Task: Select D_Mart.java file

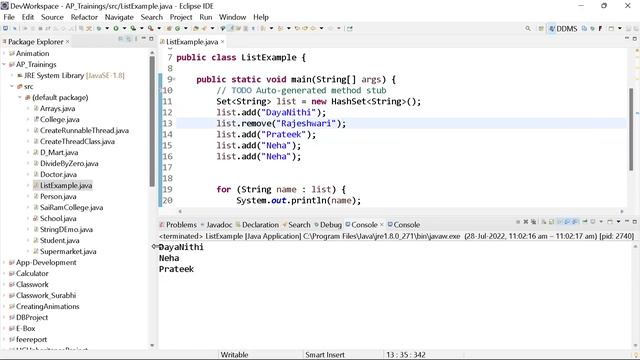Action: [x=59, y=152]
